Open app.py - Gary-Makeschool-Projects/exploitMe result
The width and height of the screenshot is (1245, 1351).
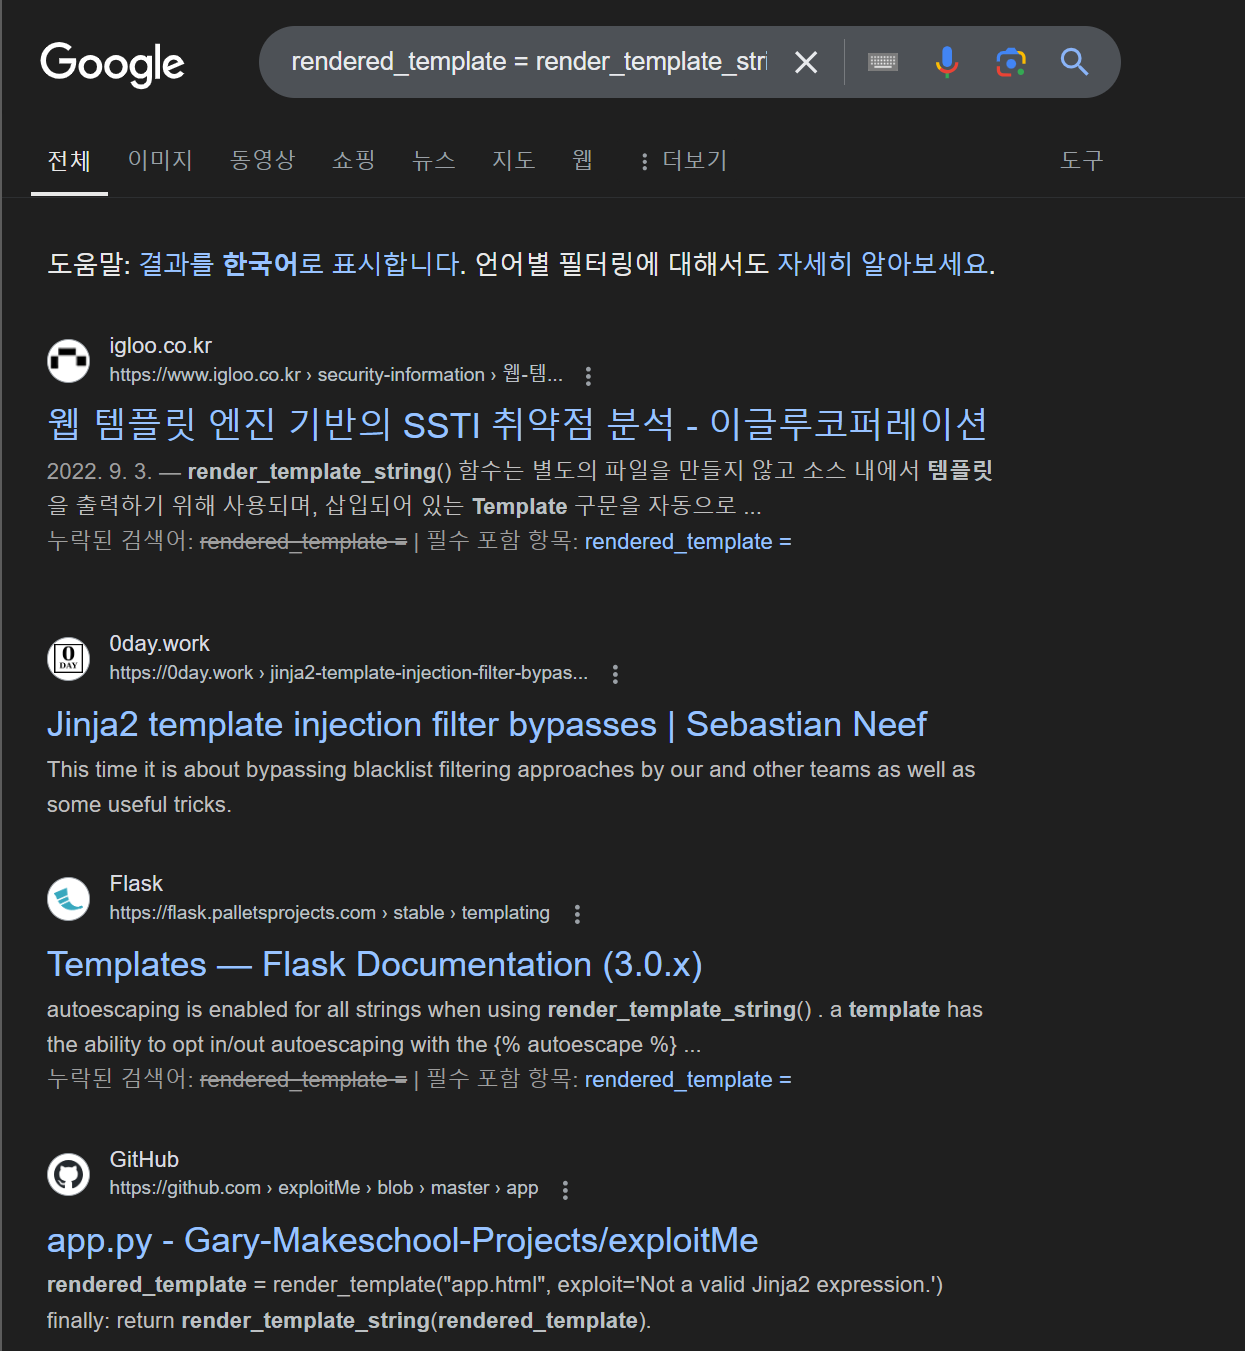[x=403, y=1240]
